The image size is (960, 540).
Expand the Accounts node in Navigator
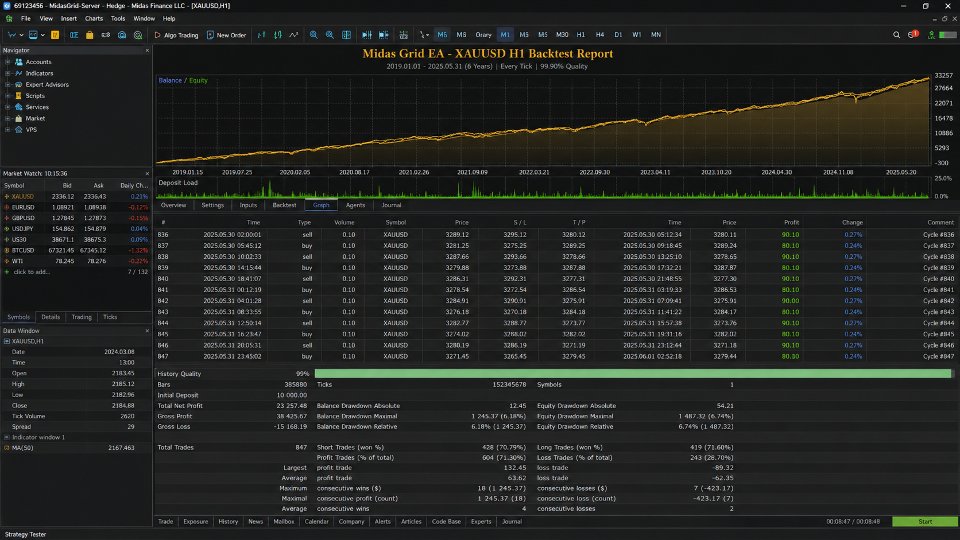click(7, 62)
